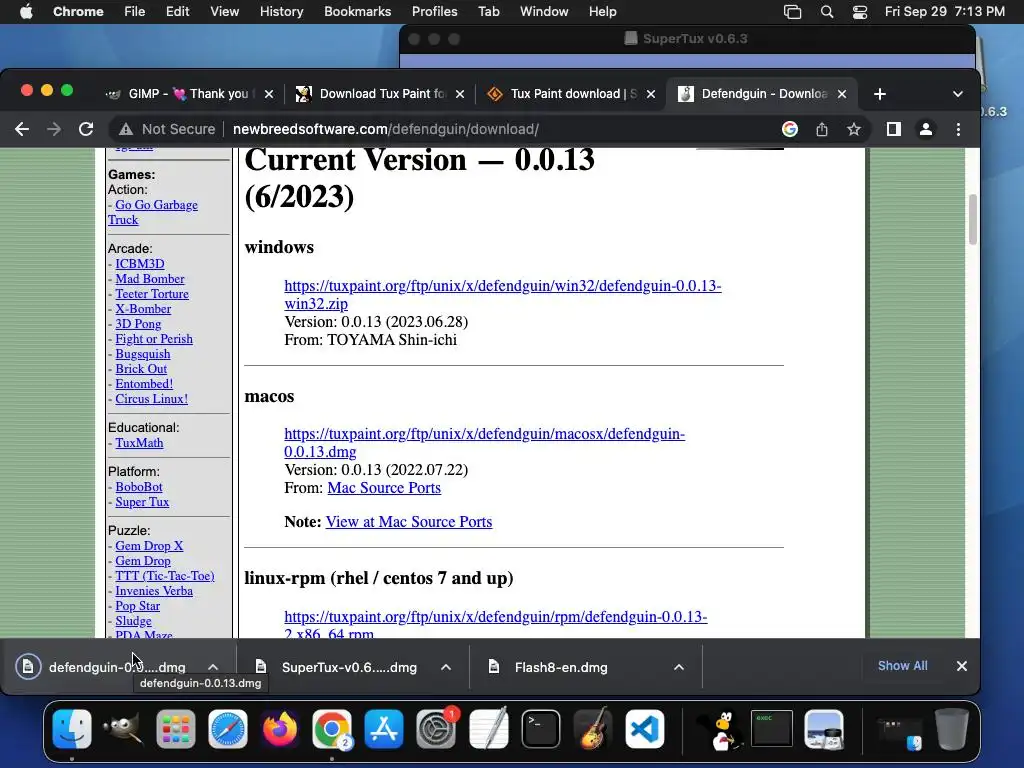Open the Teeter Torture link

[152, 294]
